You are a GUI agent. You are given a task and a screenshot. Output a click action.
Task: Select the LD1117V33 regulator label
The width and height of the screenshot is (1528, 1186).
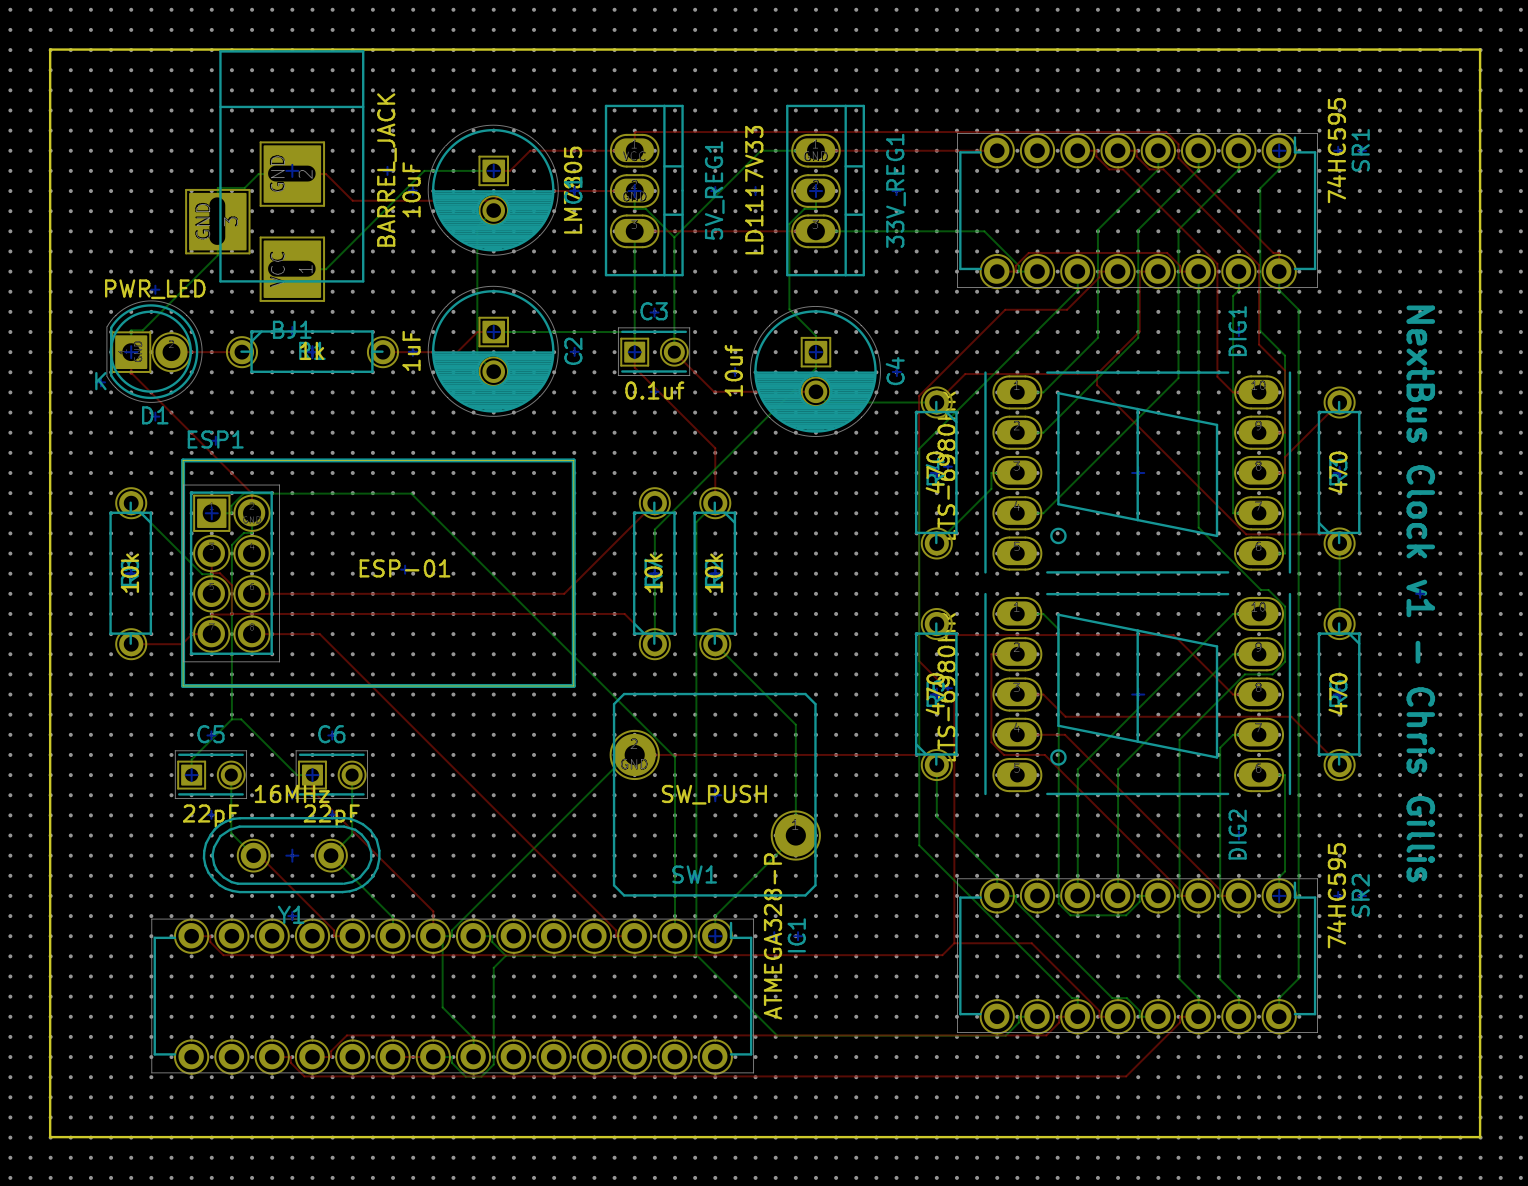pos(754,191)
